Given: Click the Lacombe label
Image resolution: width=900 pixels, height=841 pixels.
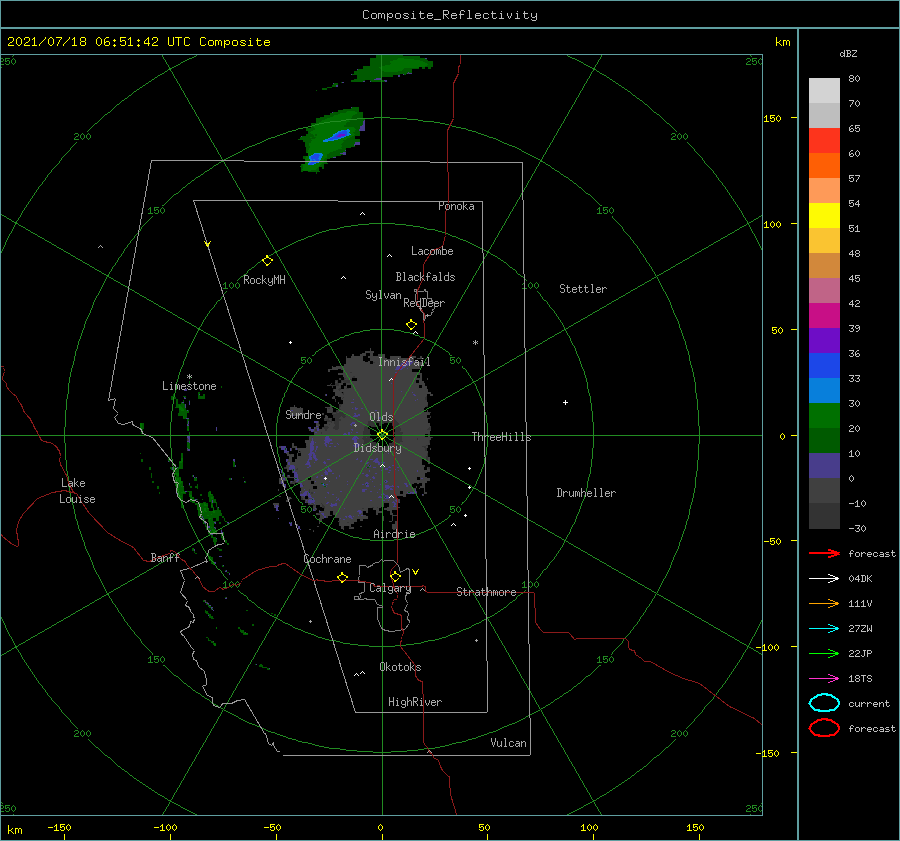Looking at the screenshot, I should pyautogui.click(x=432, y=251).
